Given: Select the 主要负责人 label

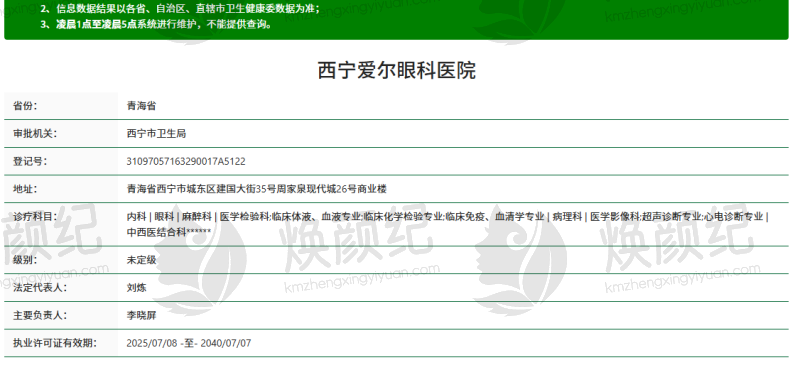Looking at the screenshot, I should (40, 315).
